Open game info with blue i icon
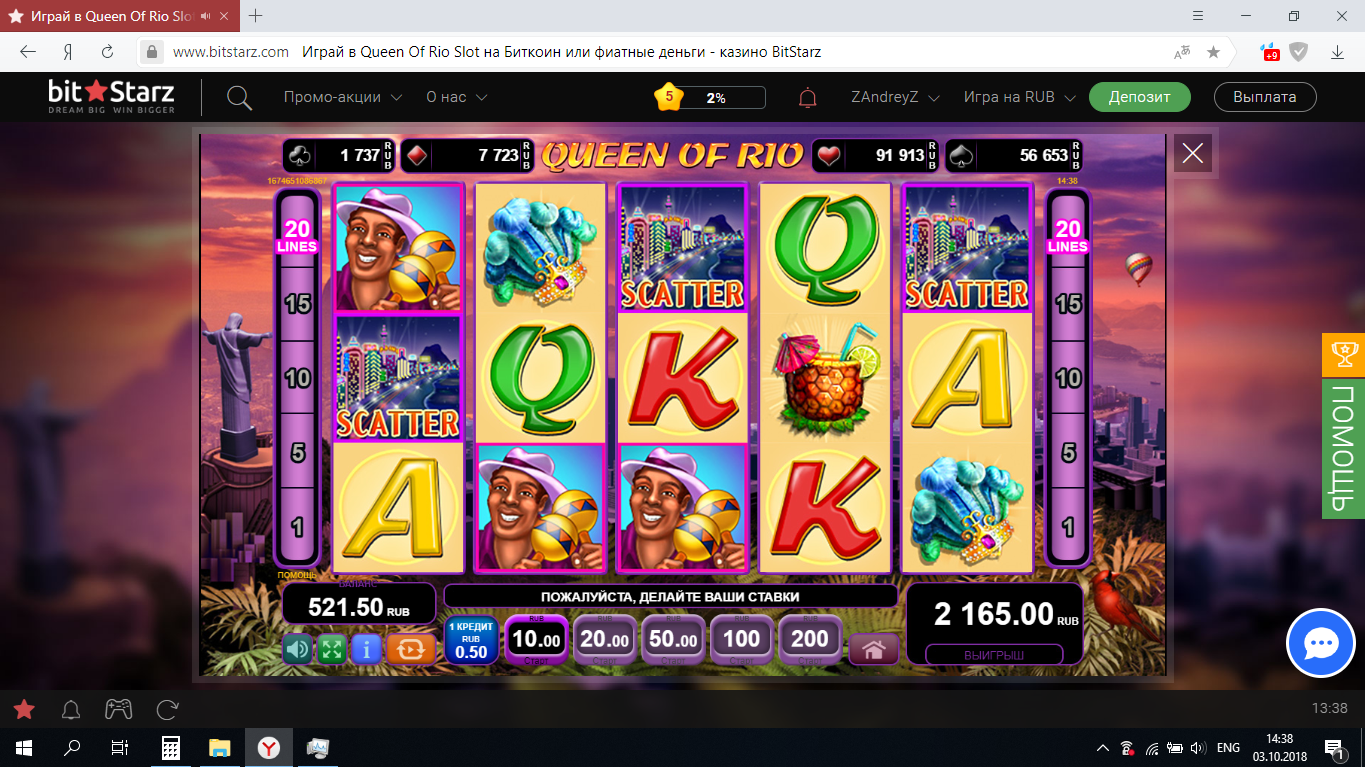 click(x=366, y=649)
